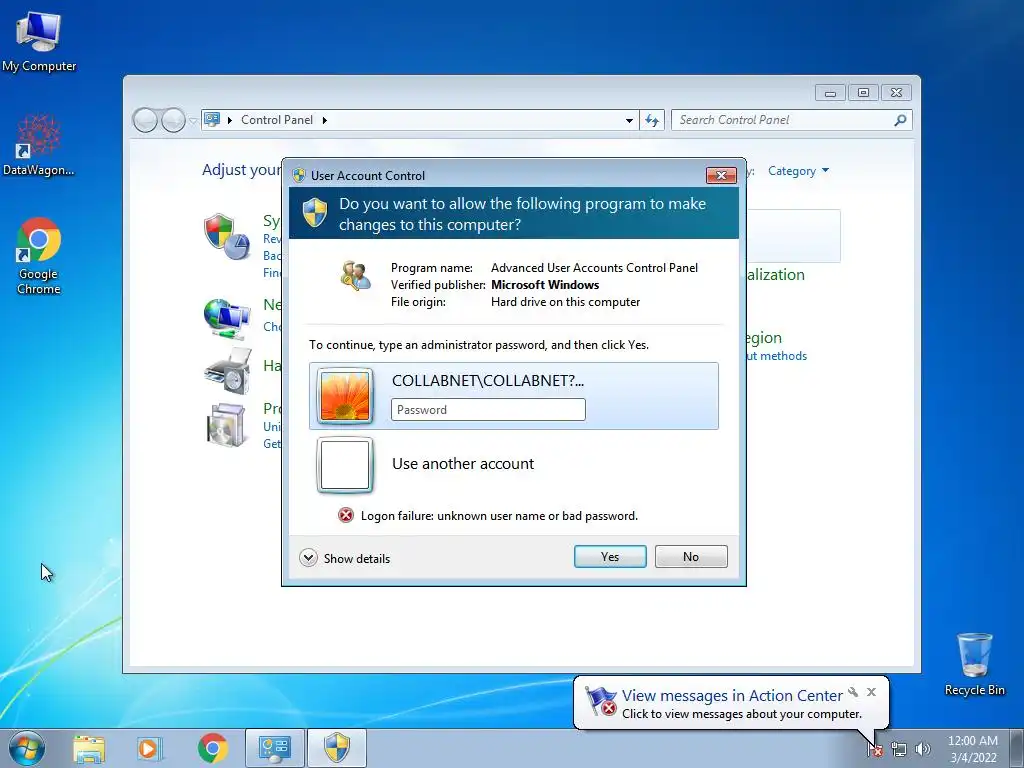Viewport: 1024px width, 768px height.
Task: Refresh the Control Panel address bar
Action: point(652,120)
